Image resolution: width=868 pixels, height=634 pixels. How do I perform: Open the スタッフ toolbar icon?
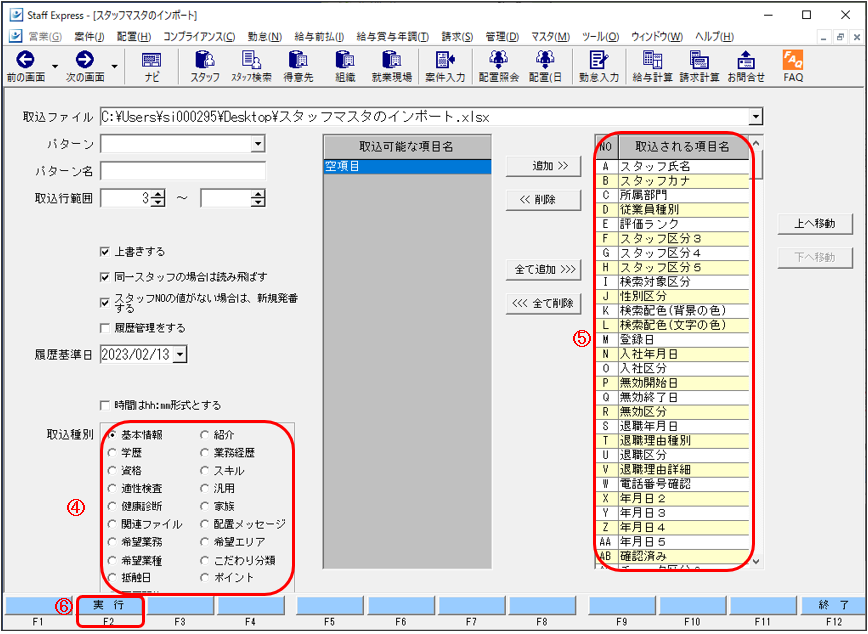point(205,66)
